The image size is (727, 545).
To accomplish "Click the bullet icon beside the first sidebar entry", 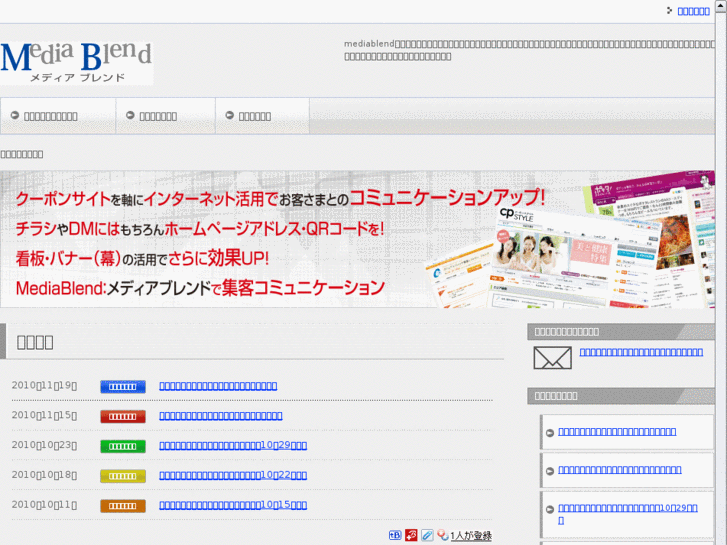I will pos(550,433).
